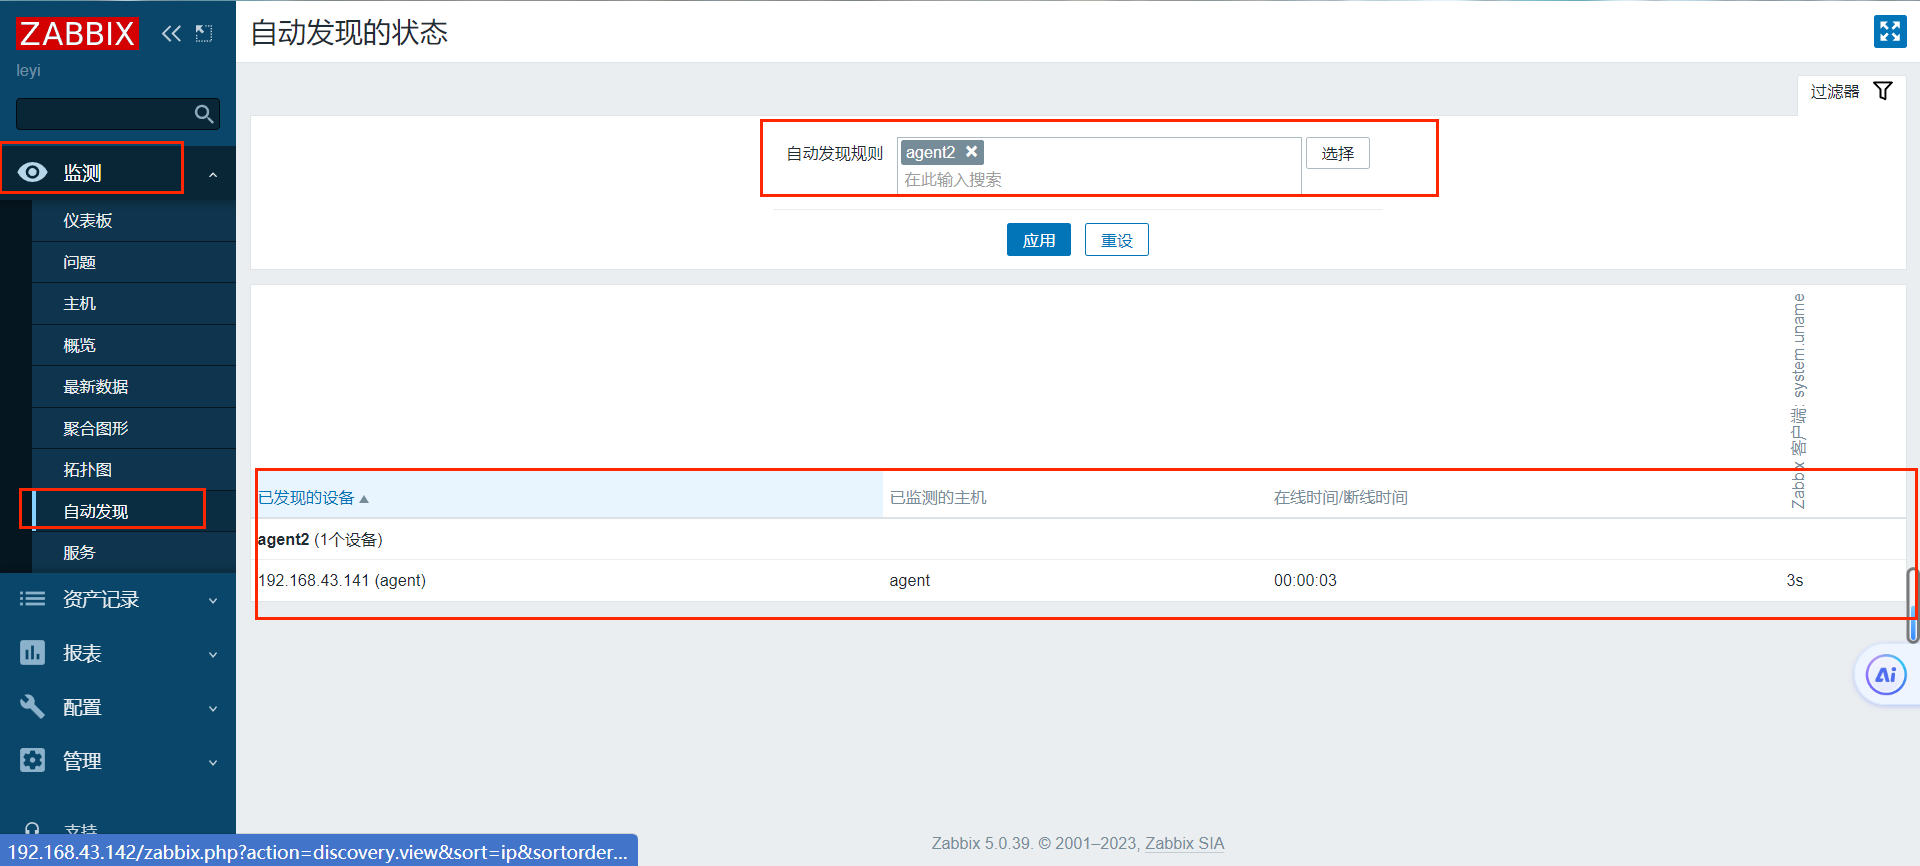This screenshot has width=1920, height=866.
Task: Click the 00:00:03 uptime value
Action: [1305, 580]
